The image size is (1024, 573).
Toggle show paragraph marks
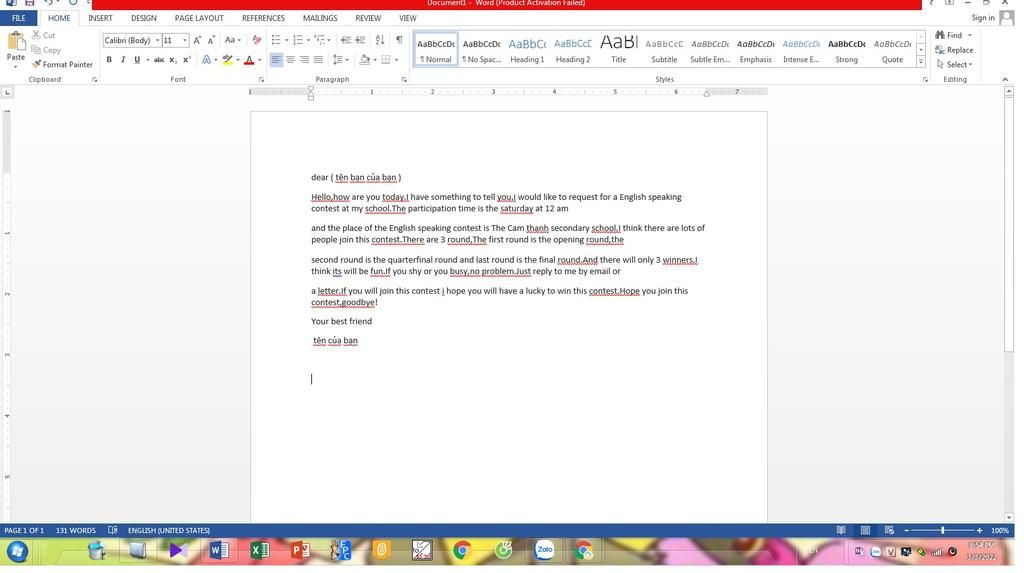tap(399, 40)
